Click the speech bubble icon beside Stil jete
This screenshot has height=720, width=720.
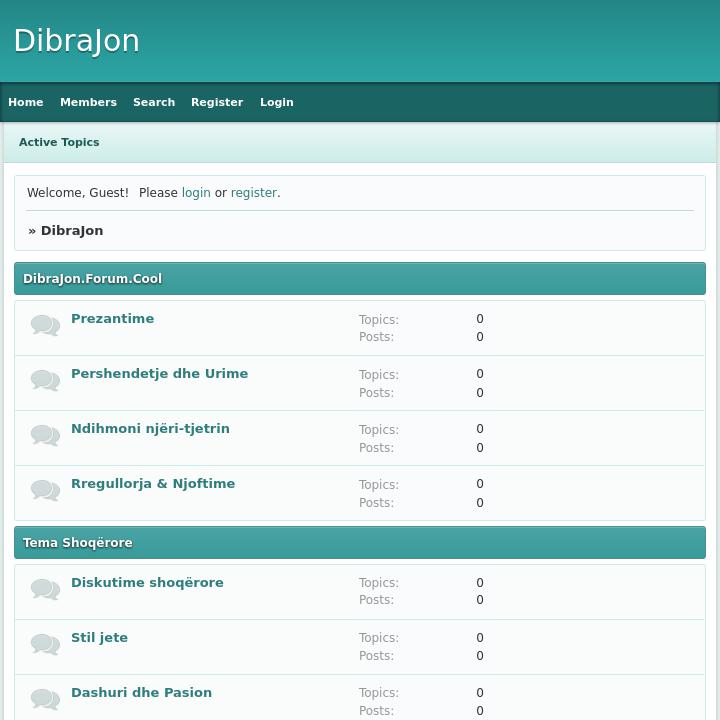pyautogui.click(x=45, y=644)
